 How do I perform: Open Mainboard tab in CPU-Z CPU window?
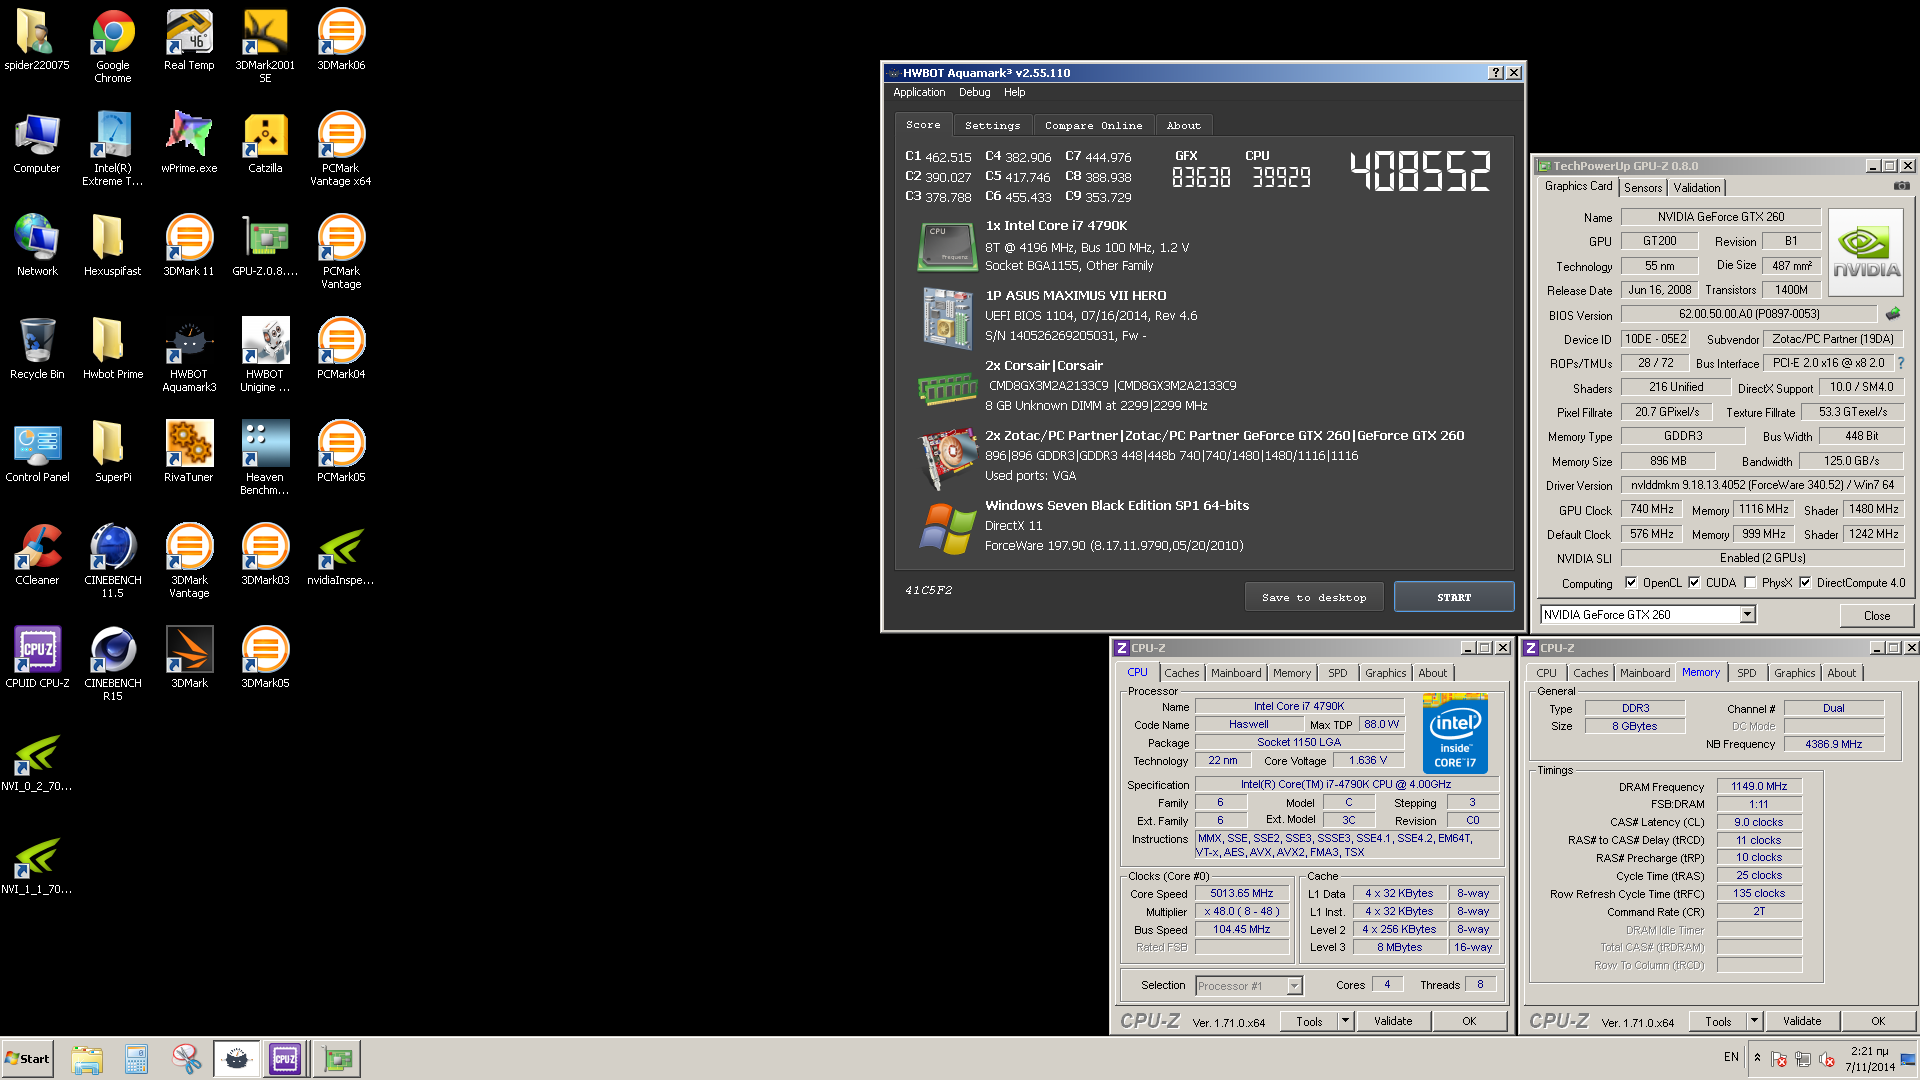coord(1236,673)
